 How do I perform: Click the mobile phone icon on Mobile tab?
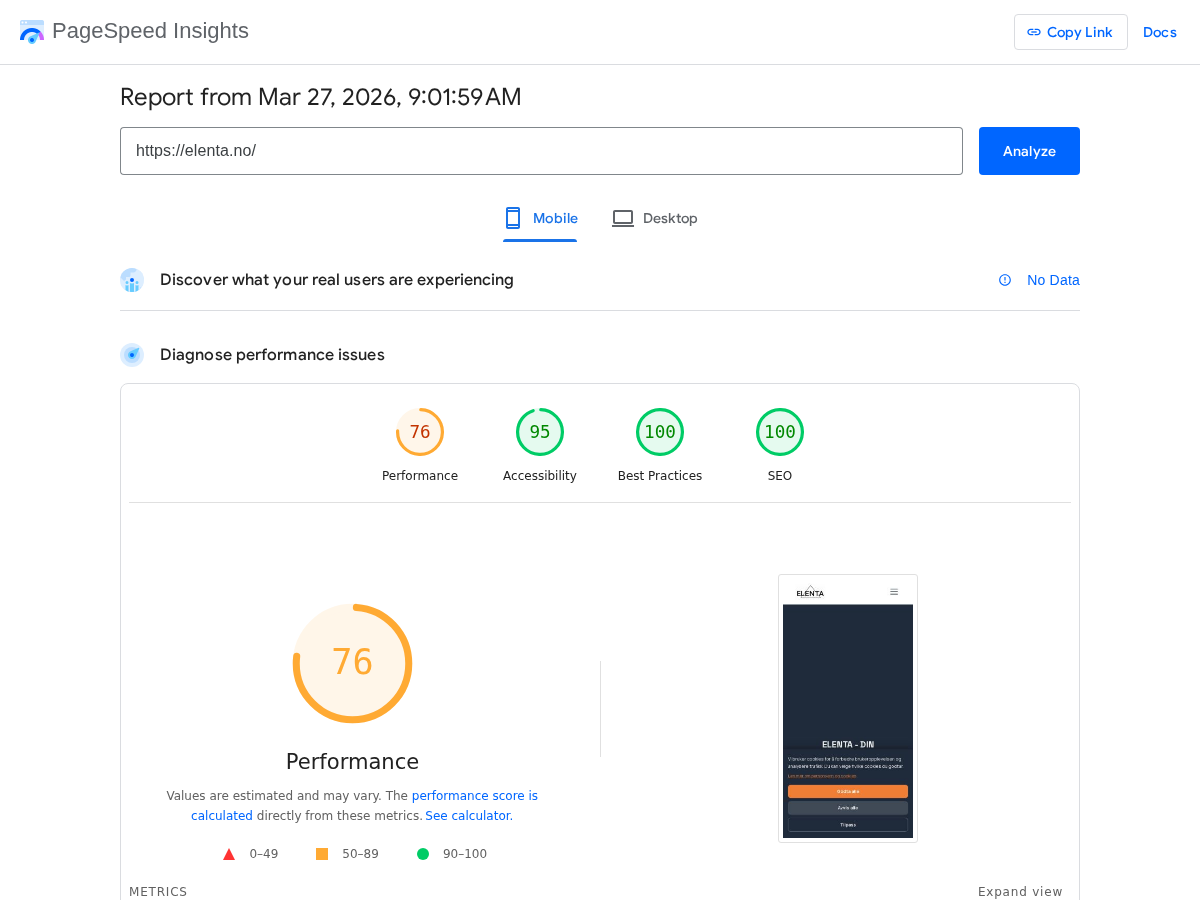(x=512, y=217)
